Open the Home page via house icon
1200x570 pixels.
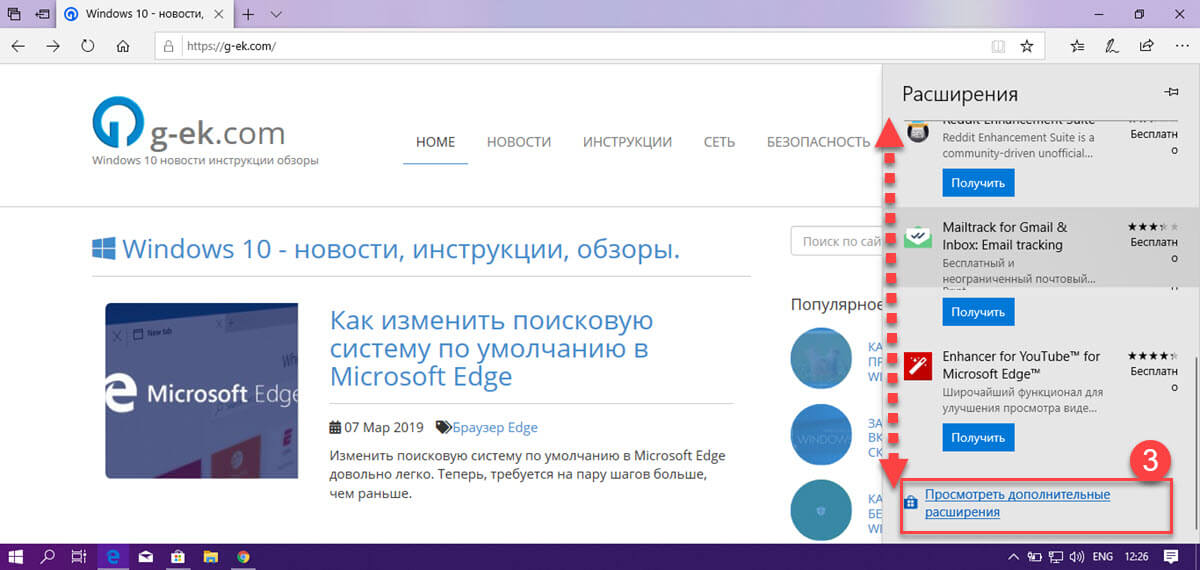coord(123,46)
